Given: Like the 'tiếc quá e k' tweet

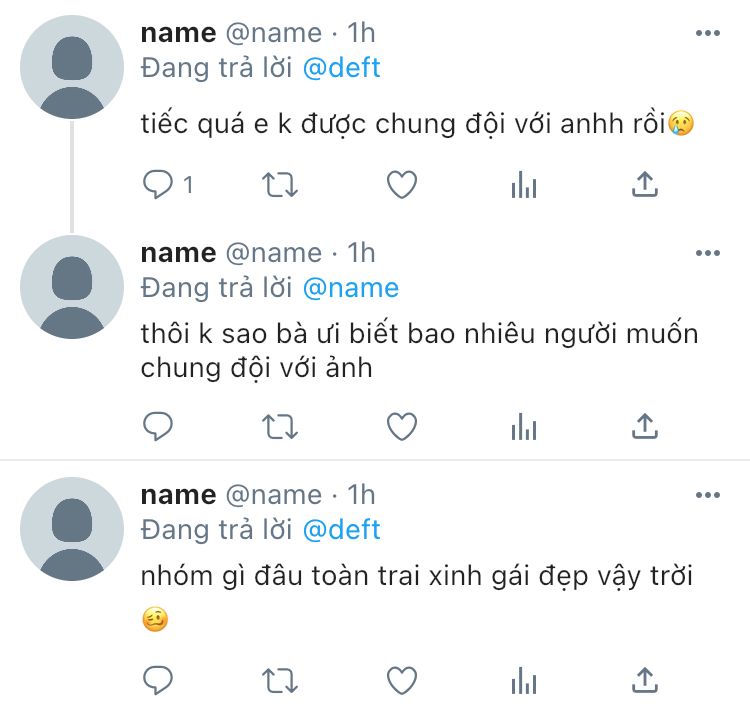Looking at the screenshot, I should [x=401, y=184].
